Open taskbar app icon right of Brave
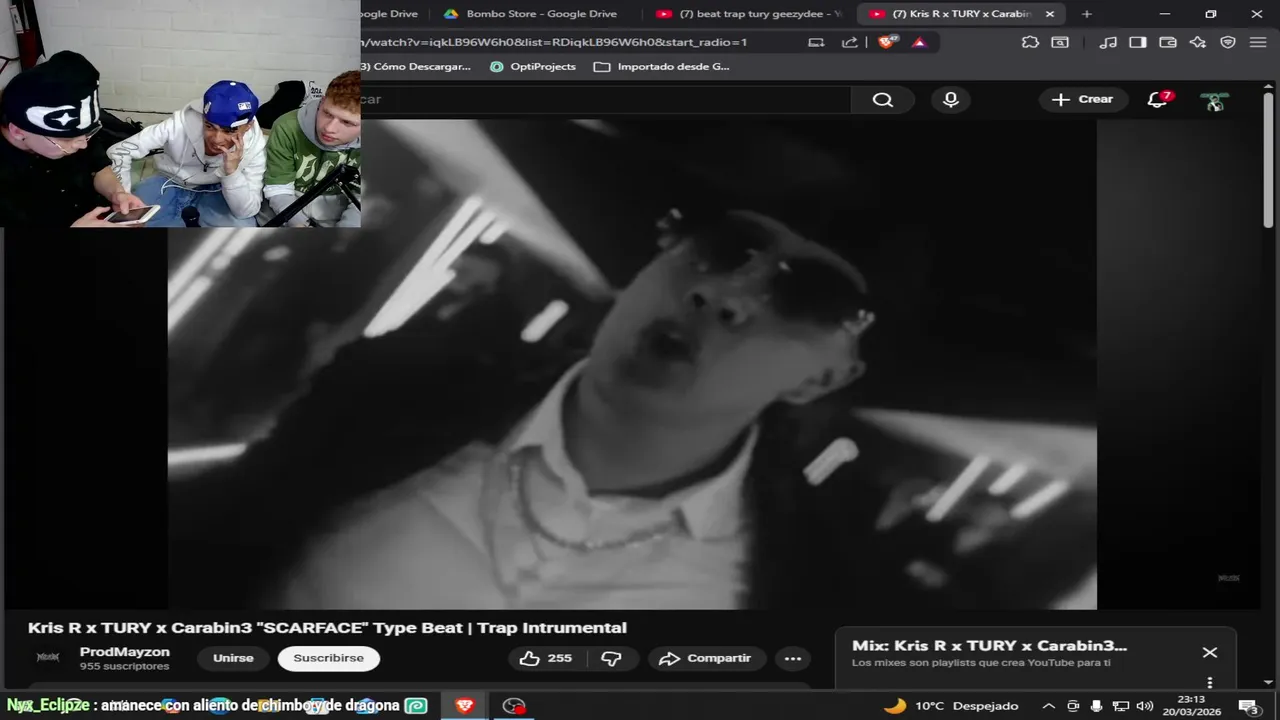1280x720 pixels. (x=514, y=706)
